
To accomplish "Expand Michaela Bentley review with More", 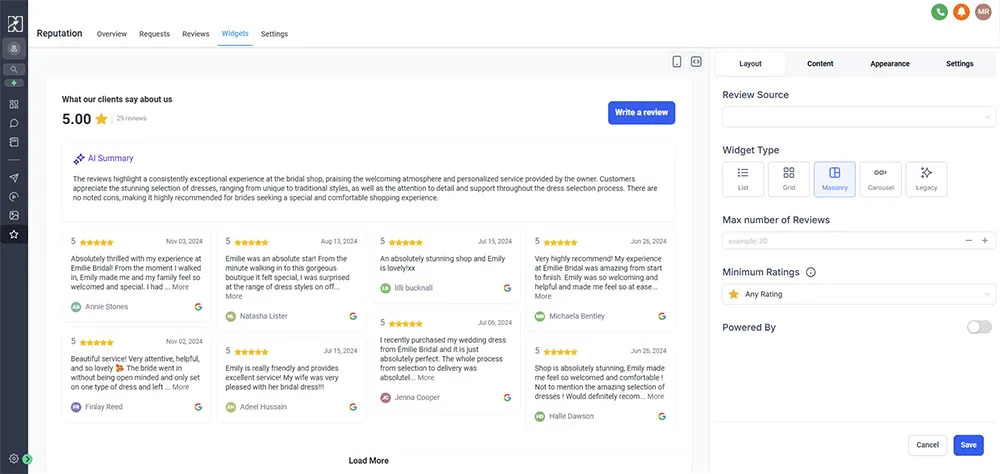I will [x=543, y=297].
